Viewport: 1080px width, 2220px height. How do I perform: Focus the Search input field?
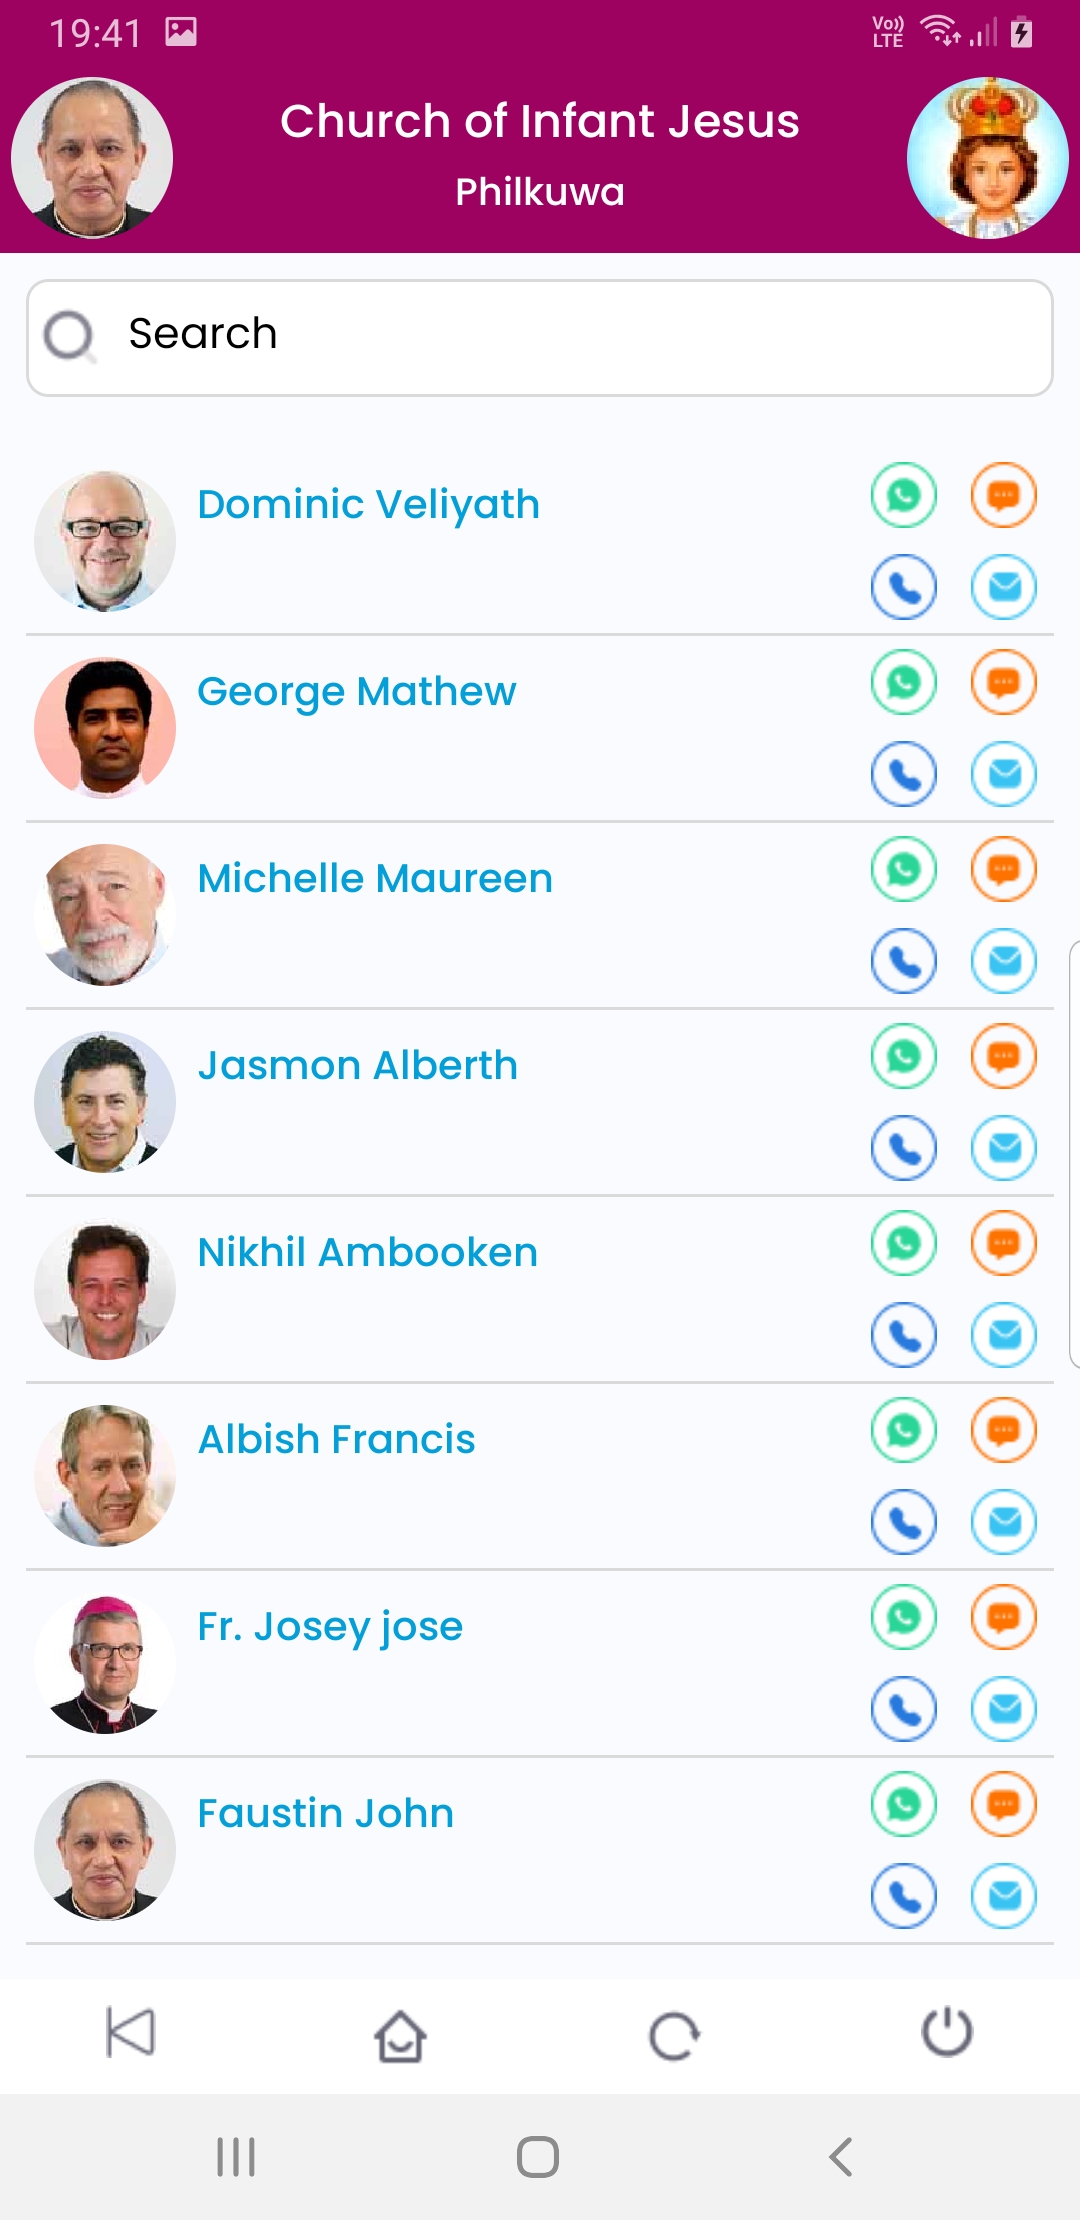point(540,338)
